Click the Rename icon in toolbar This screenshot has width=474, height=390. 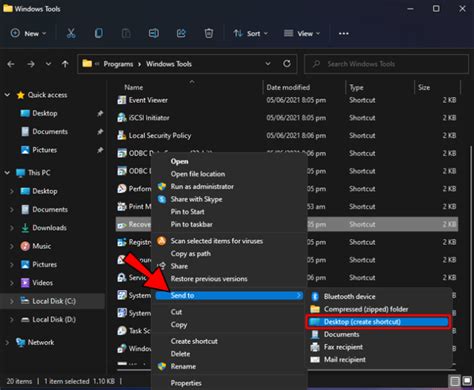point(154,33)
